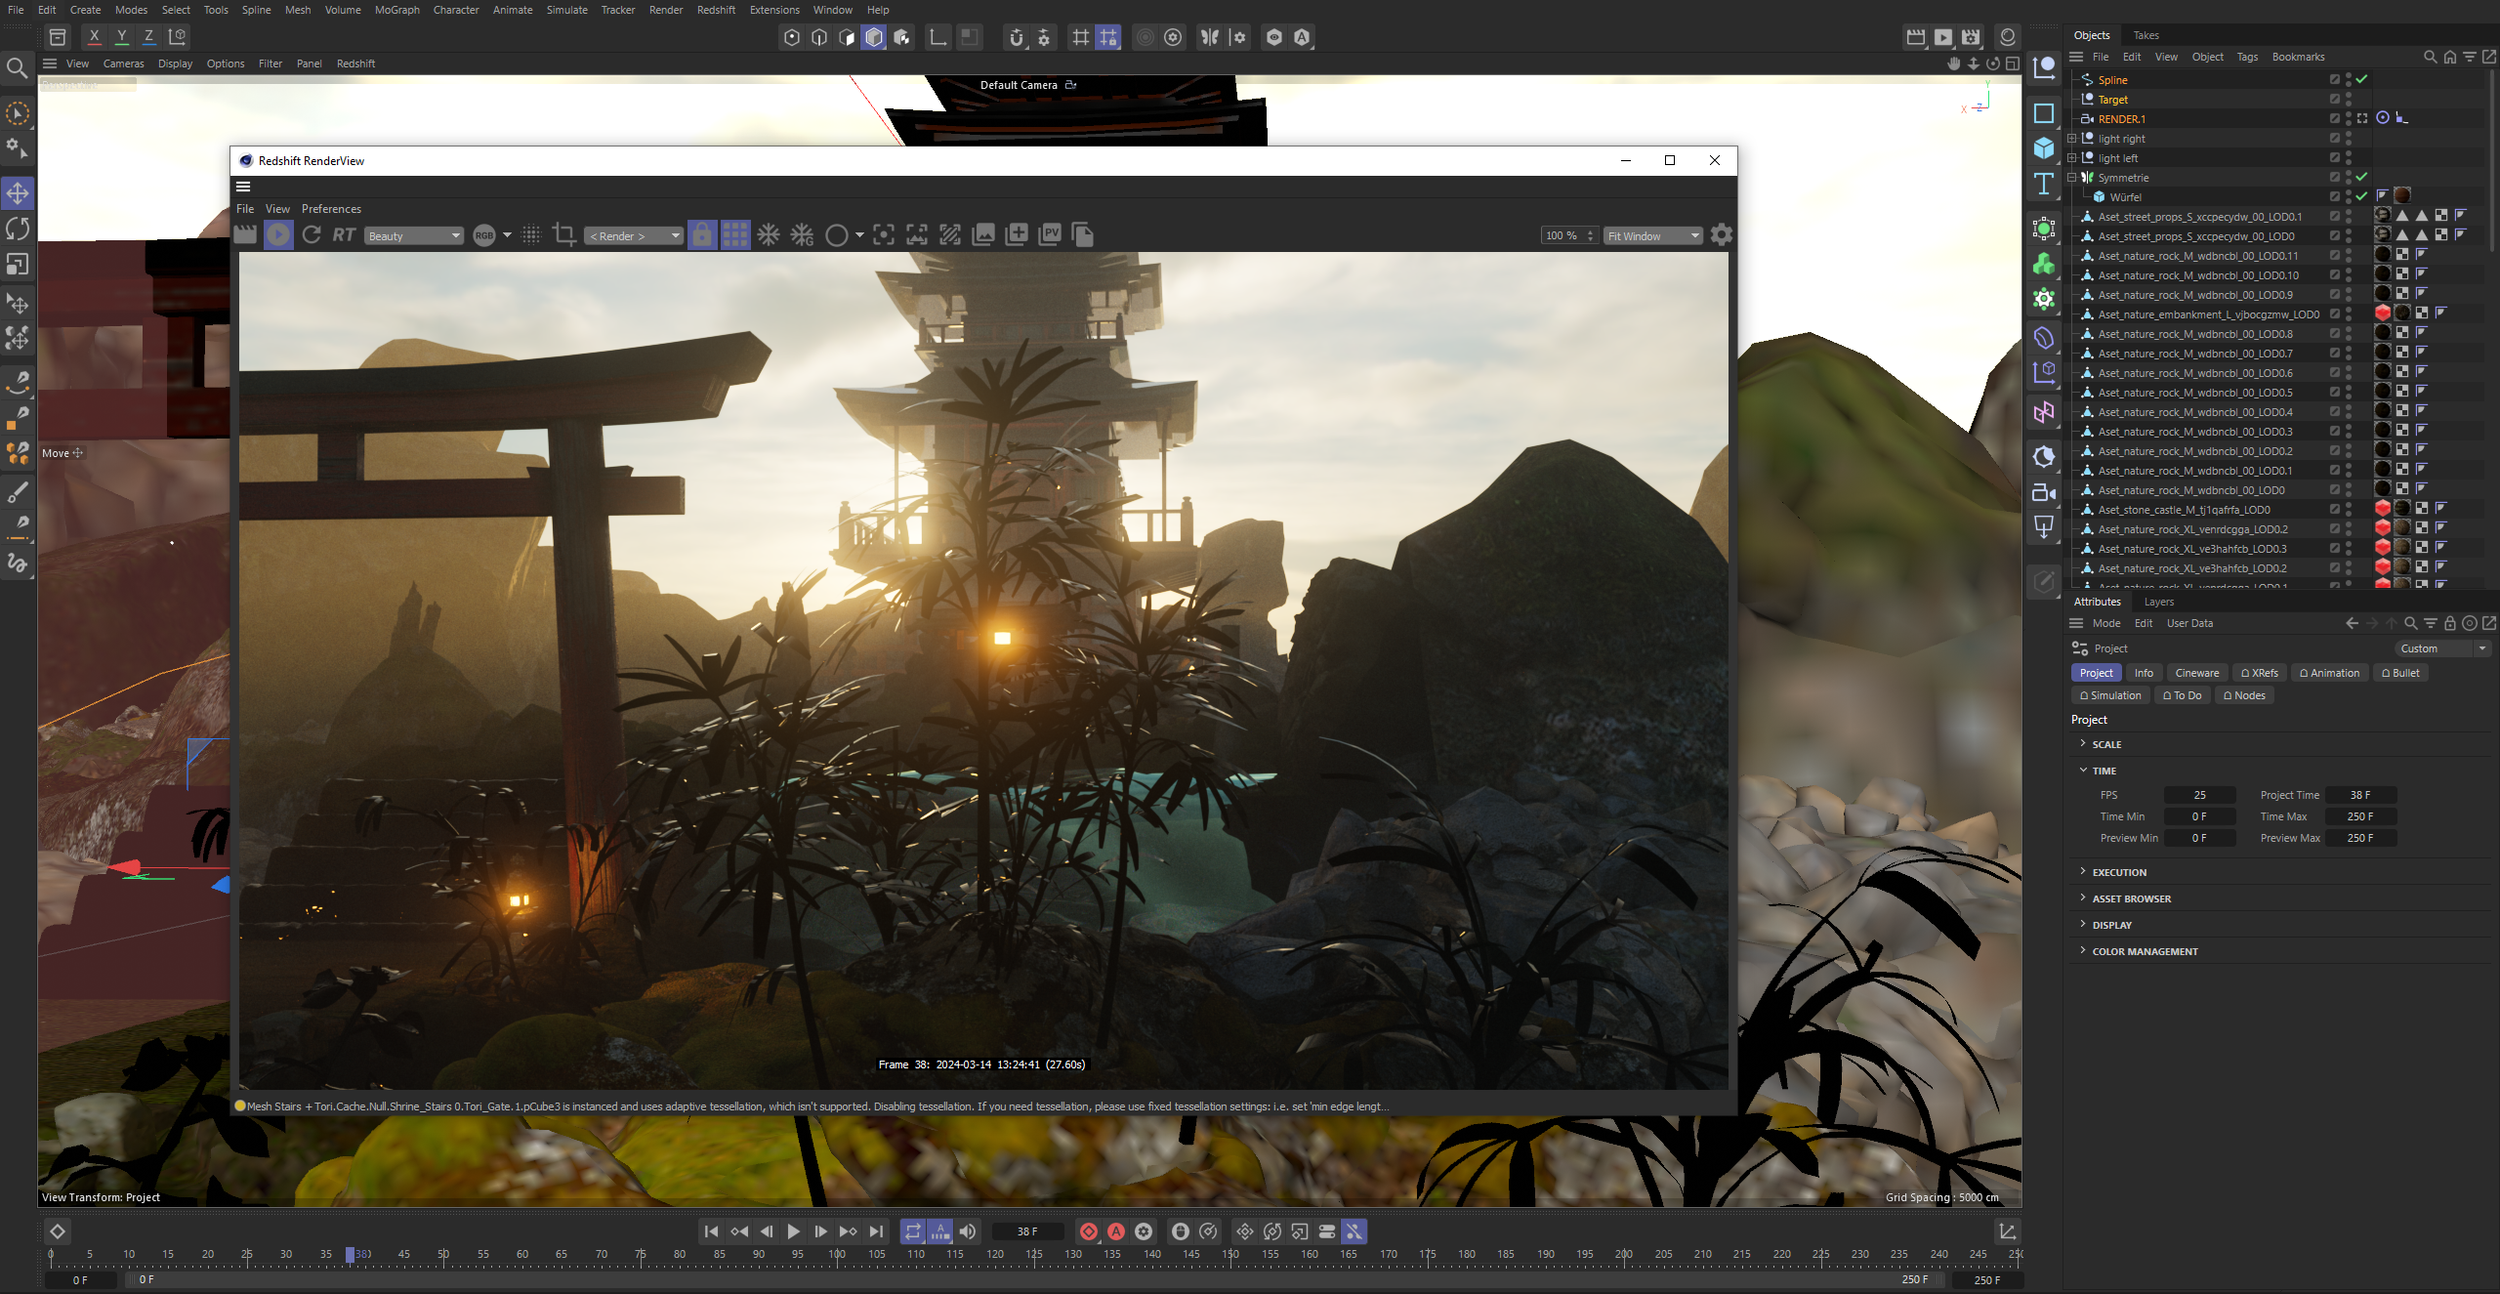The width and height of the screenshot is (2500, 1294).
Task: Open the Beauty AOV dropdown
Action: coord(414,236)
